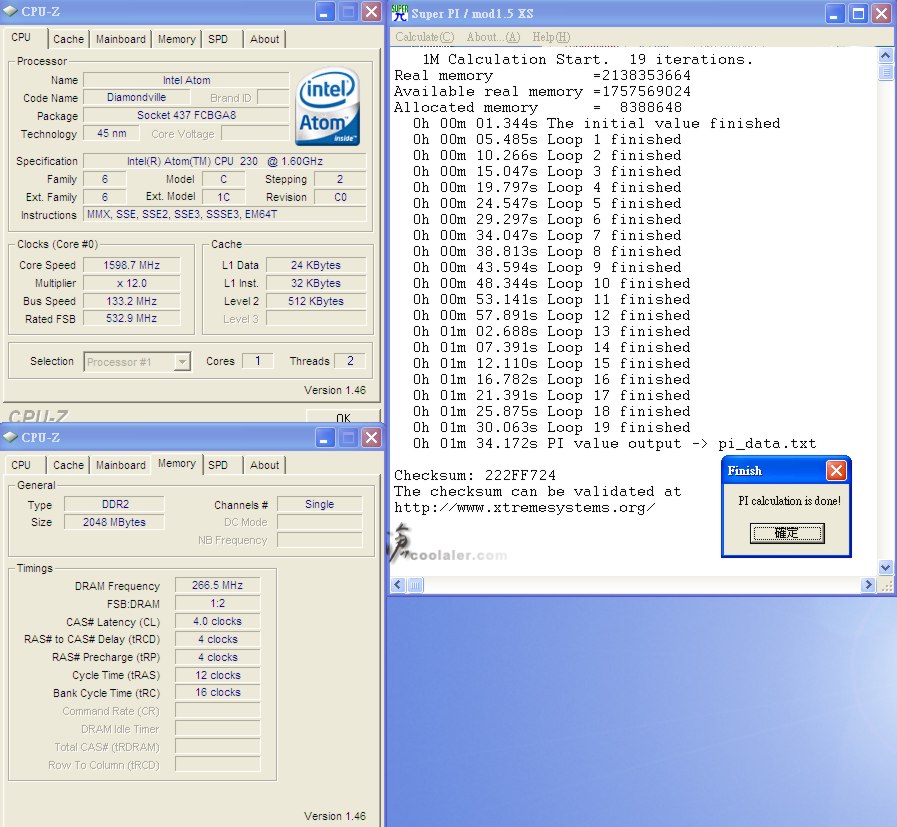Click the L1 Data value 24 KBytes
Image resolution: width=897 pixels, height=827 pixels.
pyautogui.click(x=316, y=265)
